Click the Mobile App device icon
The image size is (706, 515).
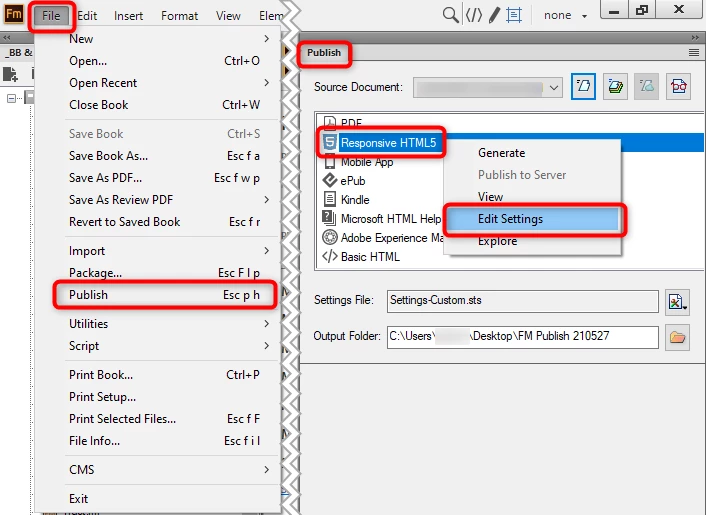pyautogui.click(x=330, y=162)
